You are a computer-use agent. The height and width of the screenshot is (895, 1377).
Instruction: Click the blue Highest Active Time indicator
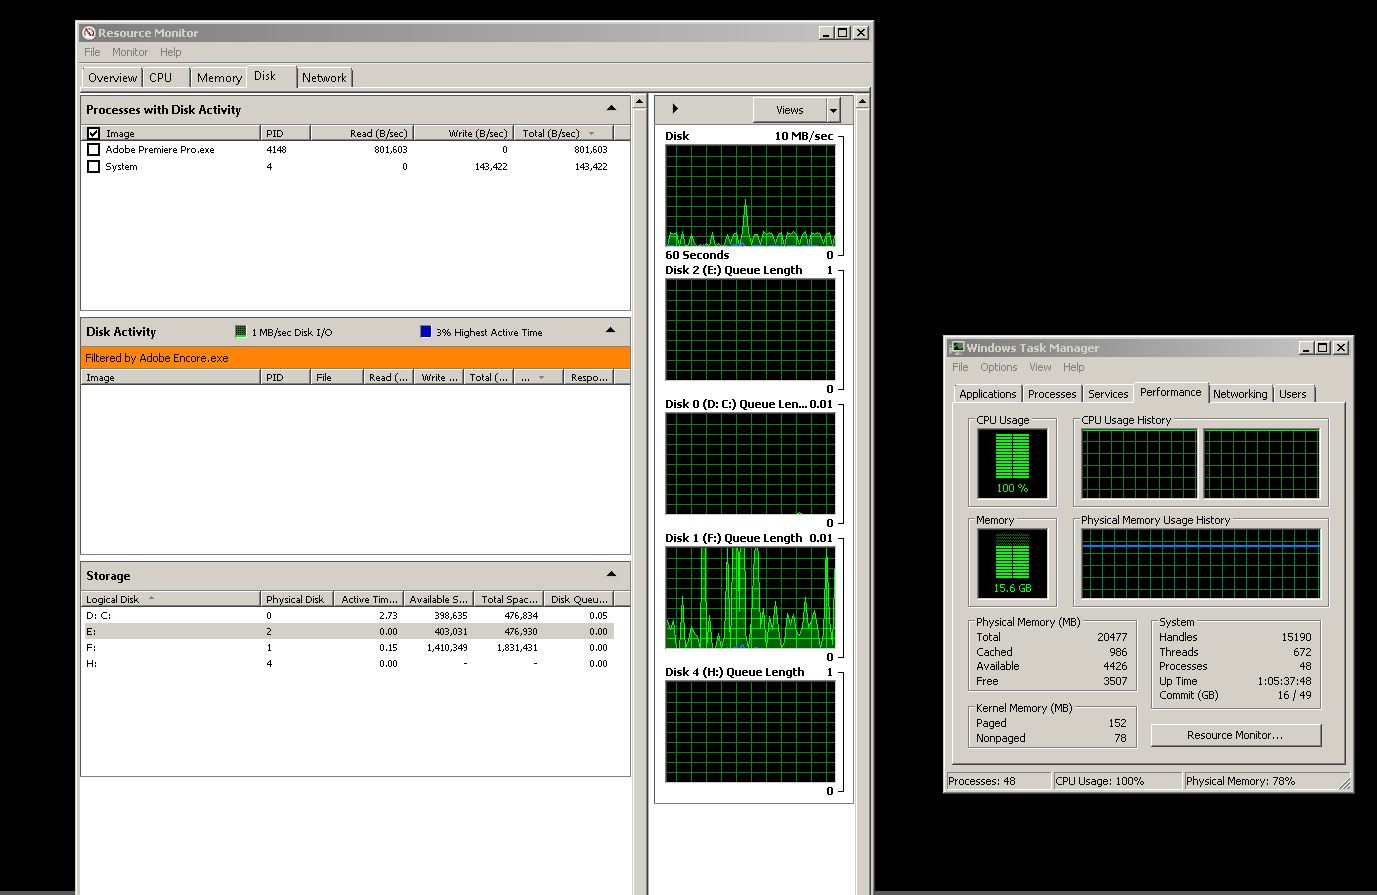tap(426, 332)
